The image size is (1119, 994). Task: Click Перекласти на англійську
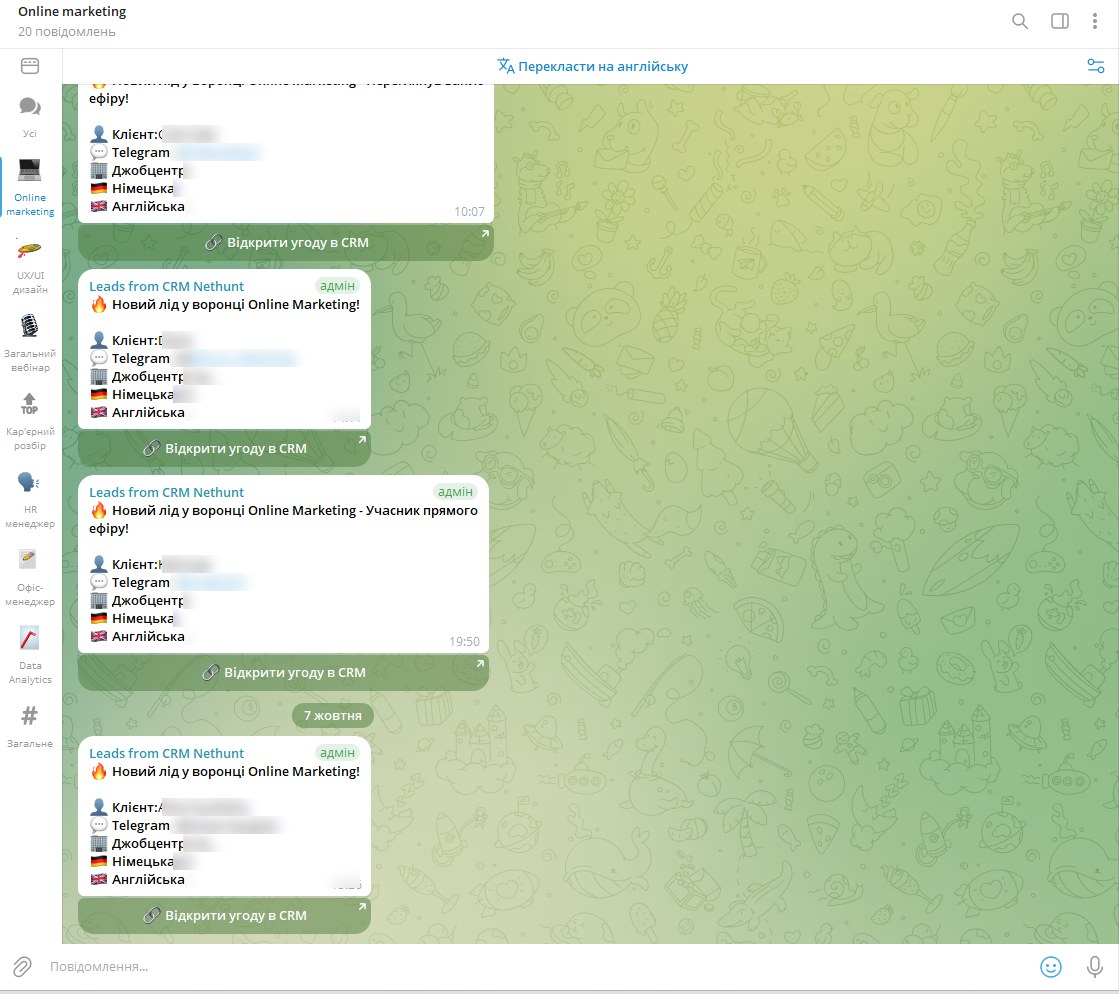pyautogui.click(x=592, y=66)
